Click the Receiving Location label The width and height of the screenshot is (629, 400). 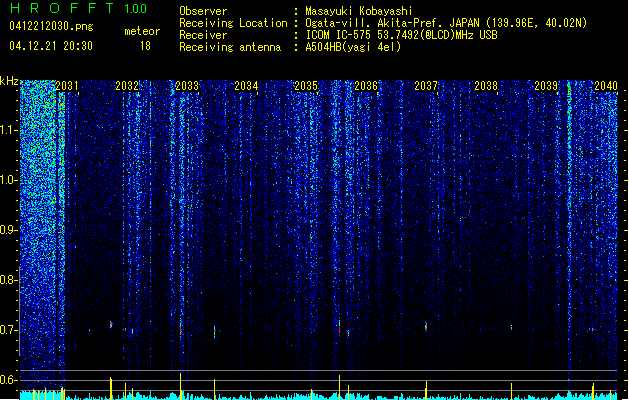point(233,23)
